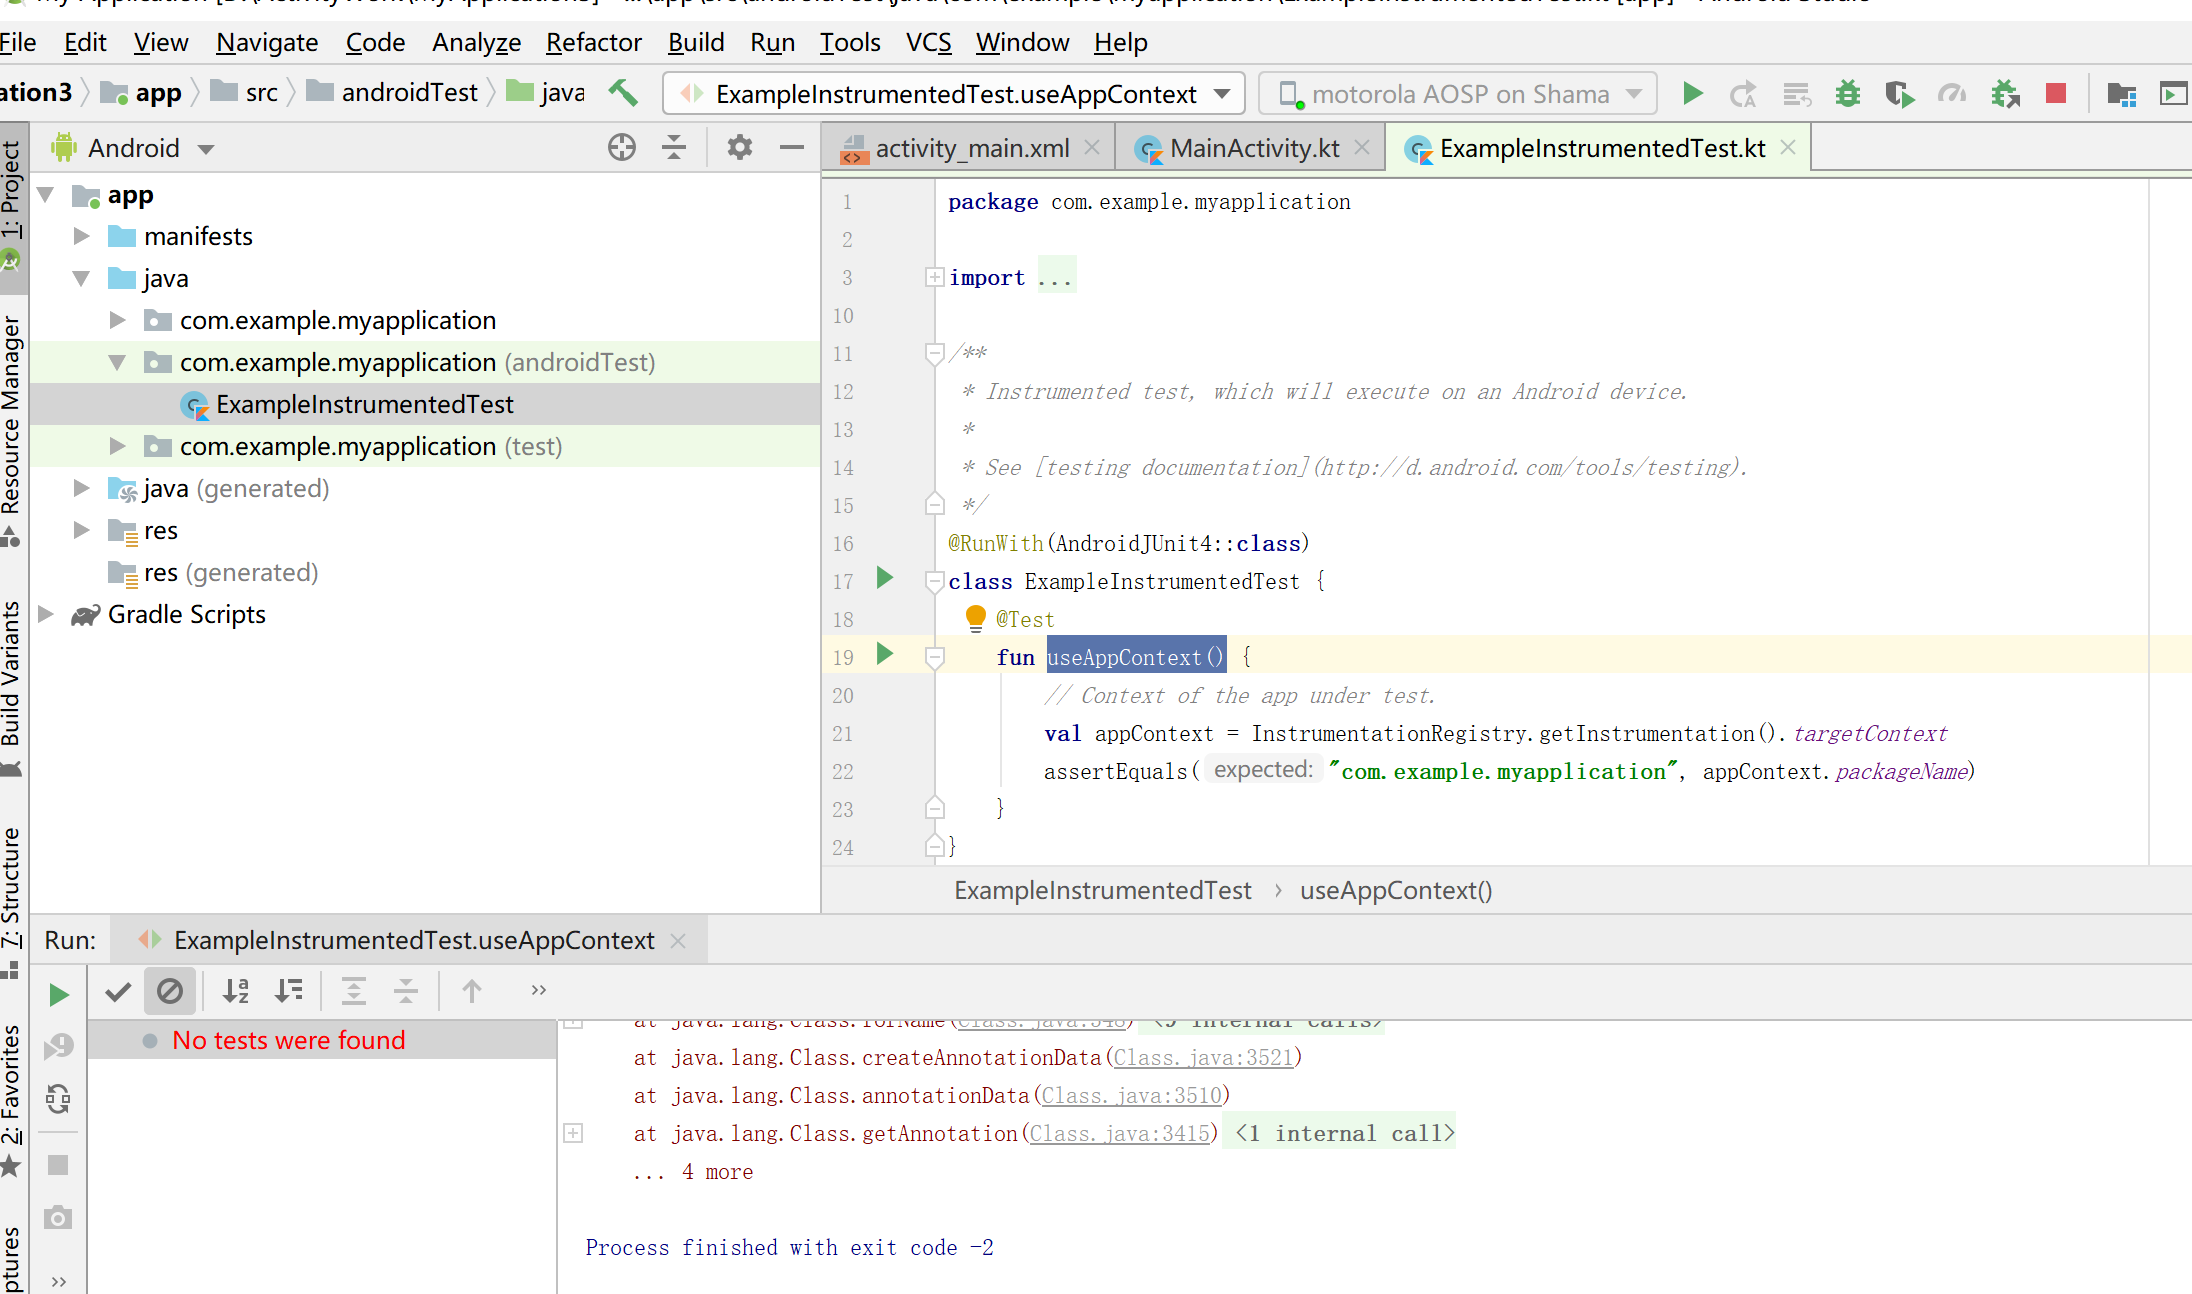
Task: Attach debugger to Android process icon
Action: click(x=2004, y=94)
